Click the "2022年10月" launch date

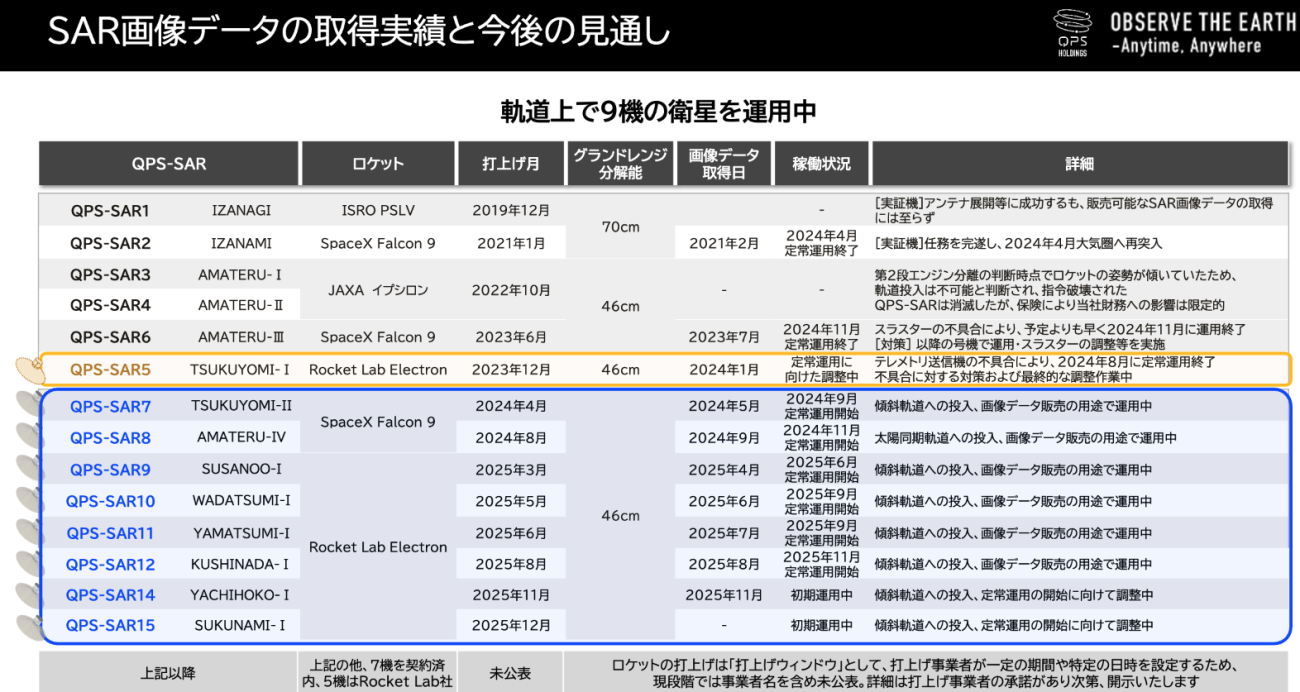tap(512, 290)
